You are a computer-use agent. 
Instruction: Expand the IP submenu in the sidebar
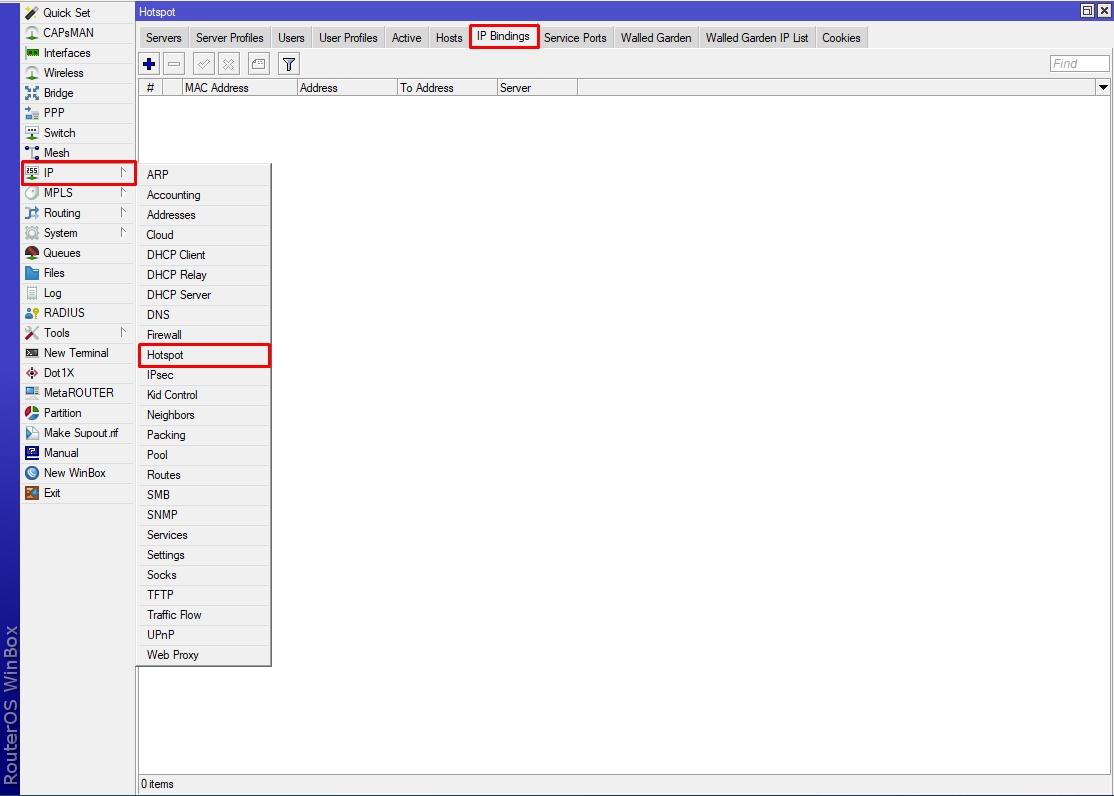pos(77,173)
